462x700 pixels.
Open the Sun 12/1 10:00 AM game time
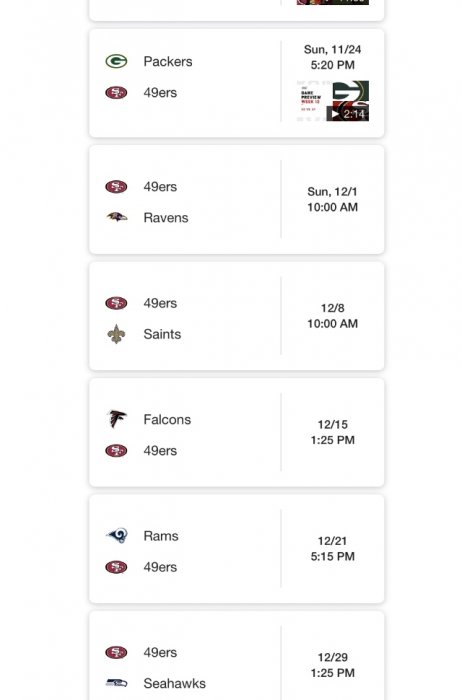[333, 199]
